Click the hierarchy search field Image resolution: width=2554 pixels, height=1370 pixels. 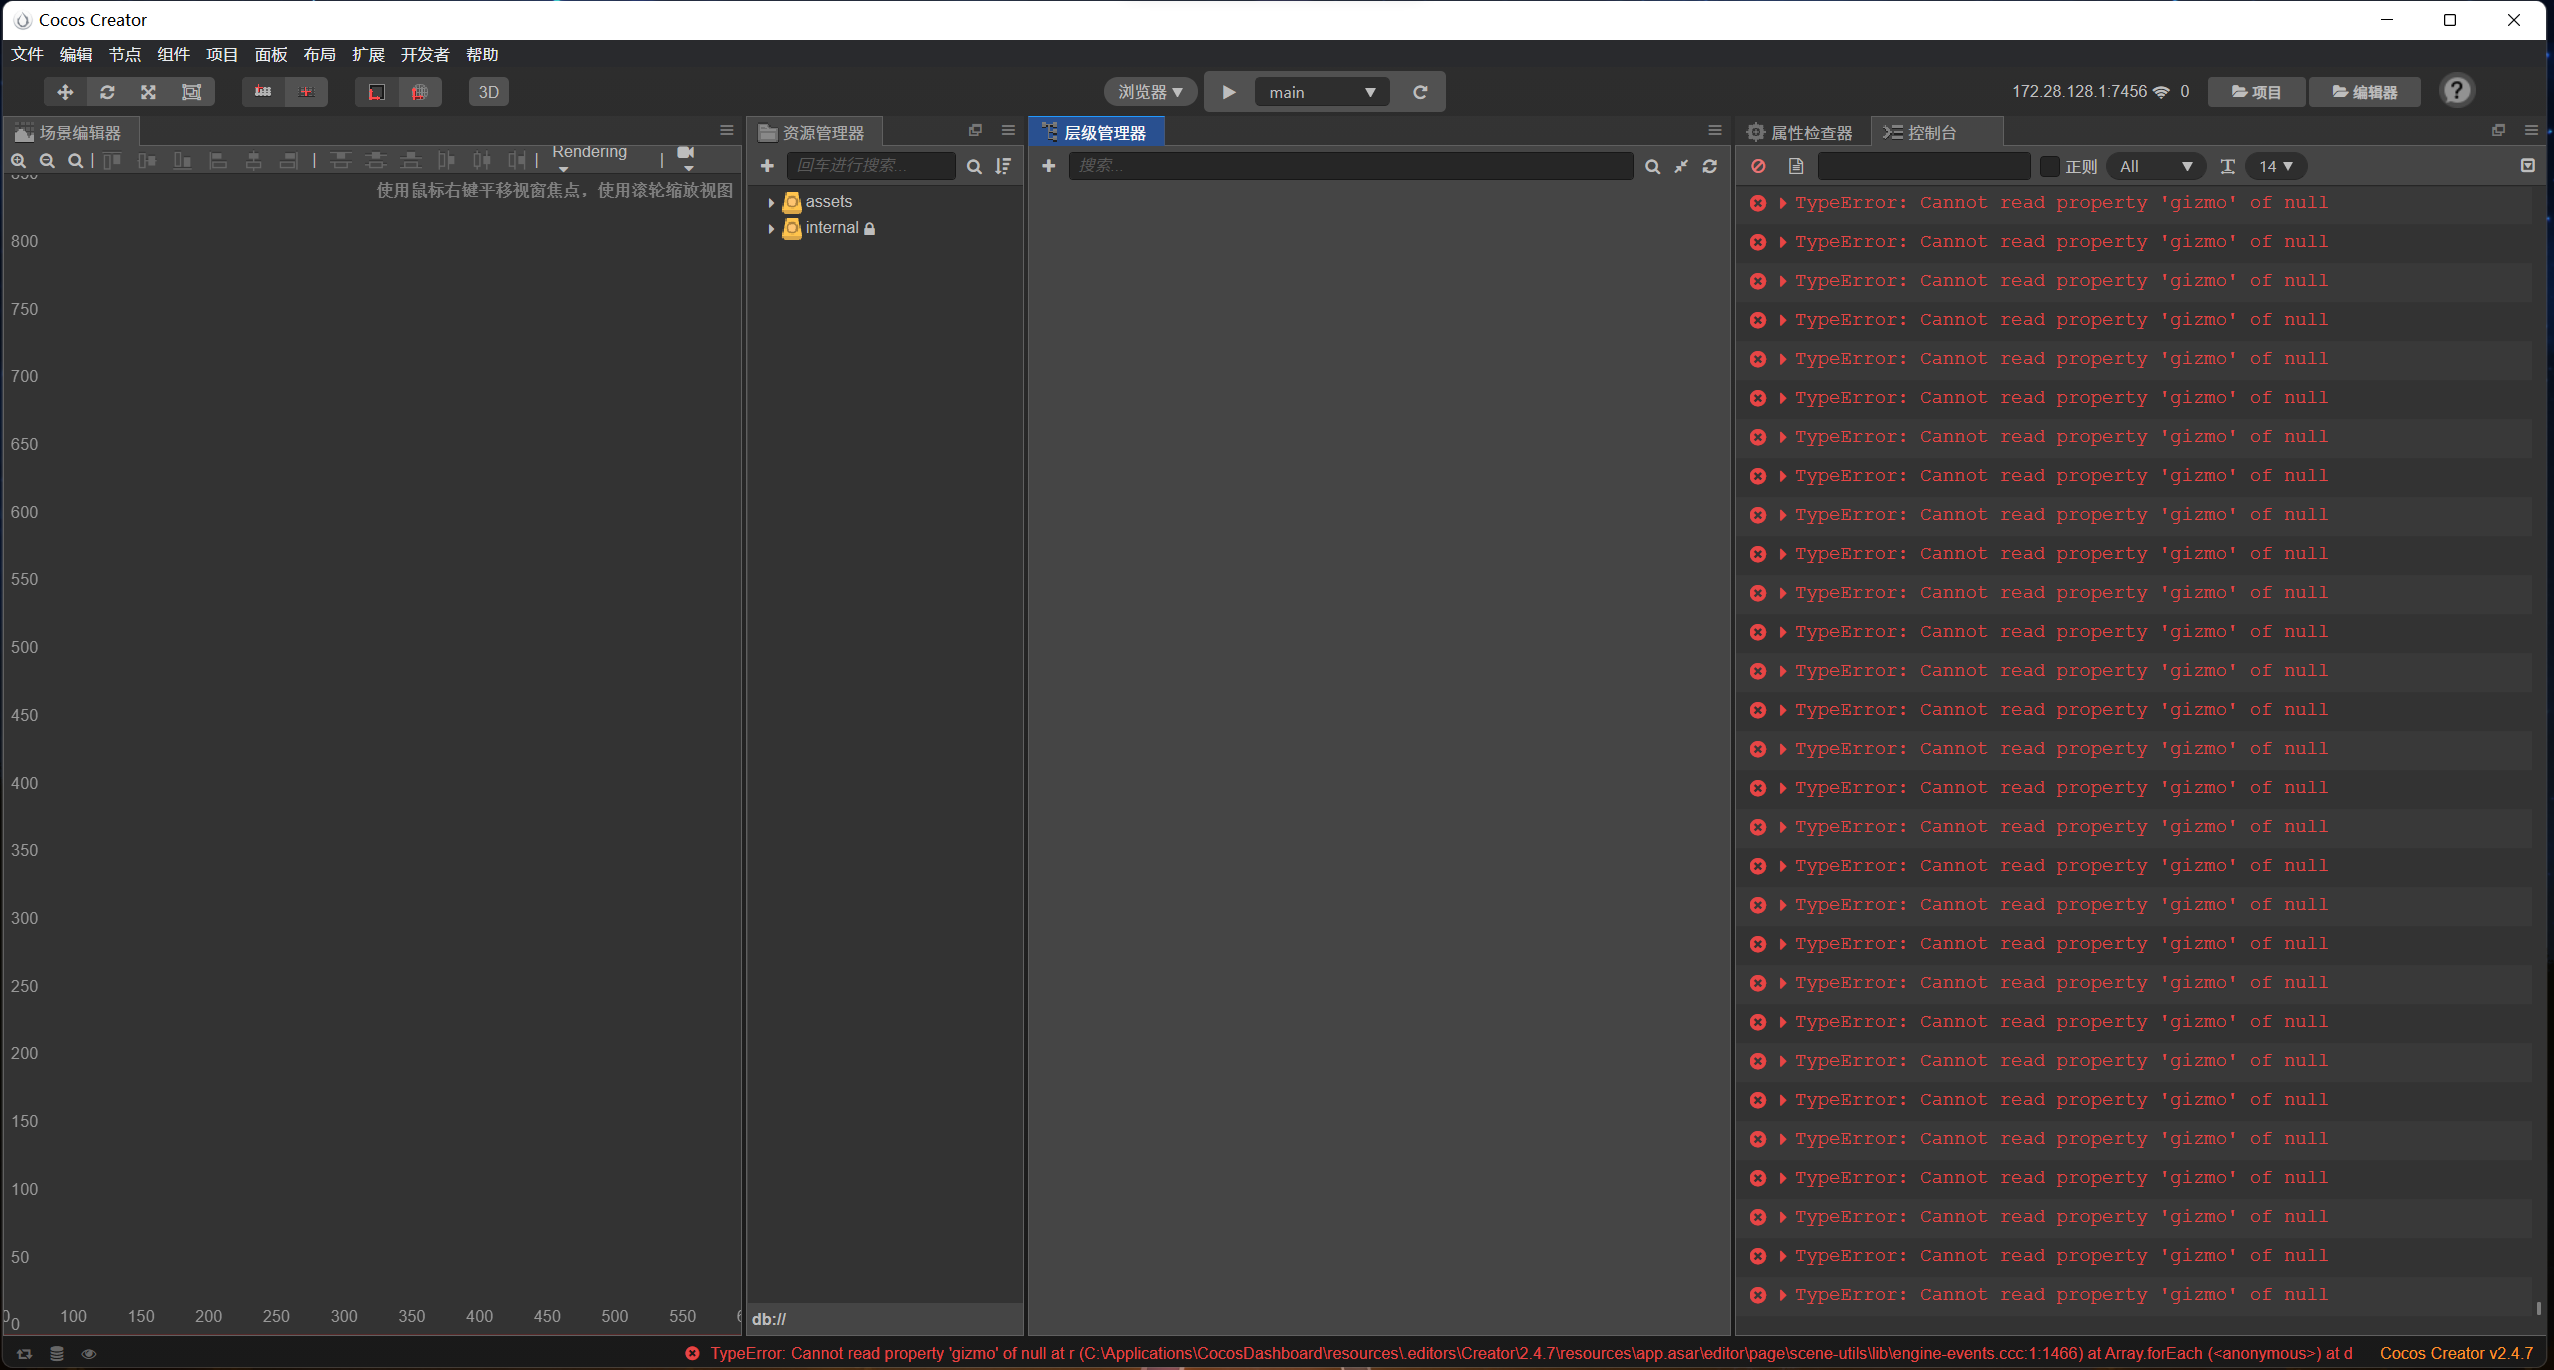[x=1350, y=166]
